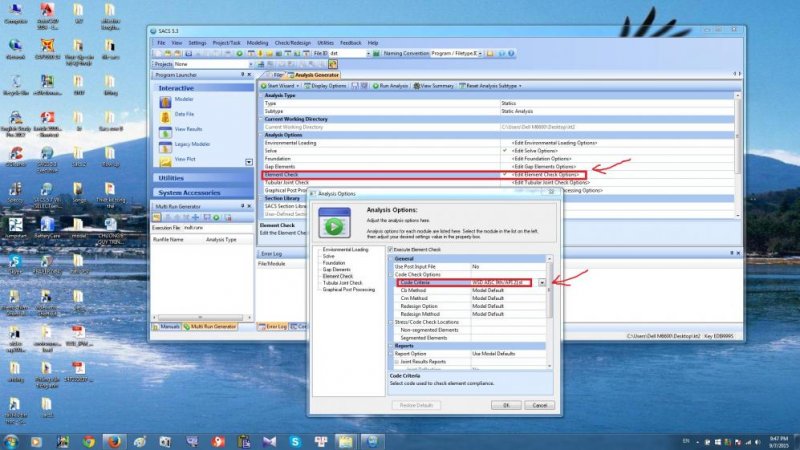Click Edit Element Check Options link

[545, 174]
